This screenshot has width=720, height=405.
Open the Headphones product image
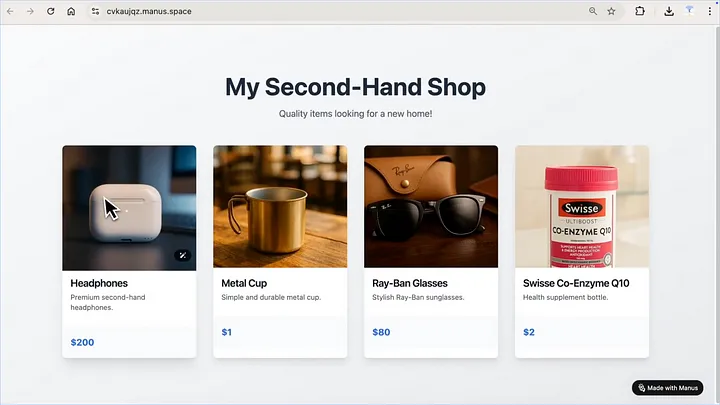pos(129,208)
